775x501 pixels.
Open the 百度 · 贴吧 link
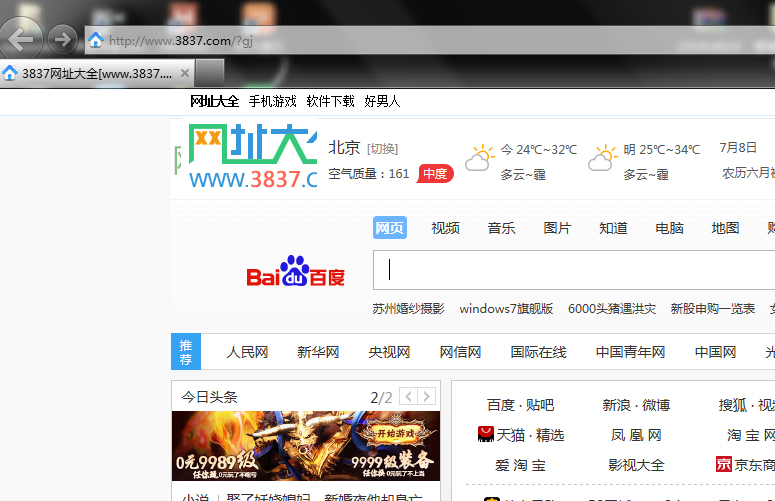520,405
